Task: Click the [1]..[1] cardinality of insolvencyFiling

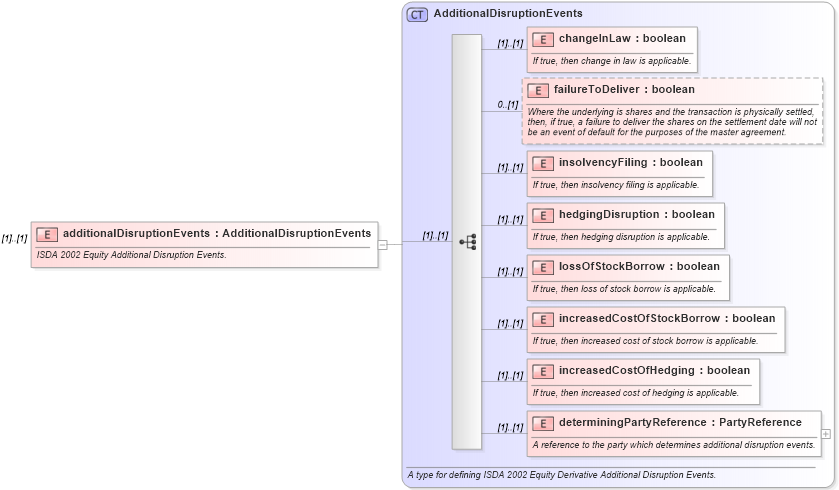Action: [x=510, y=167]
